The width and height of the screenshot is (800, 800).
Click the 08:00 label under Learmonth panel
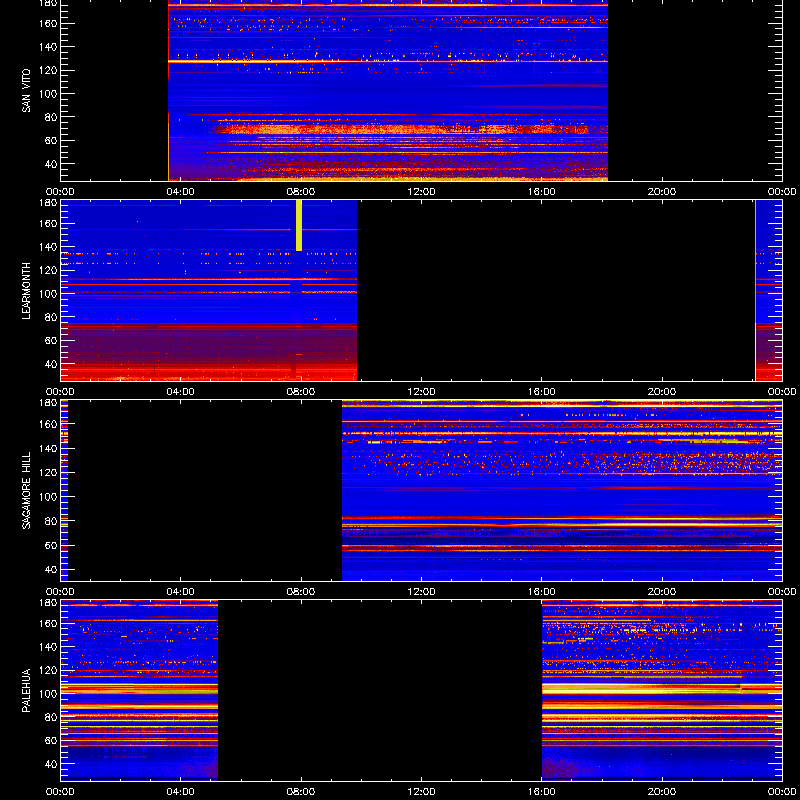[301, 392]
